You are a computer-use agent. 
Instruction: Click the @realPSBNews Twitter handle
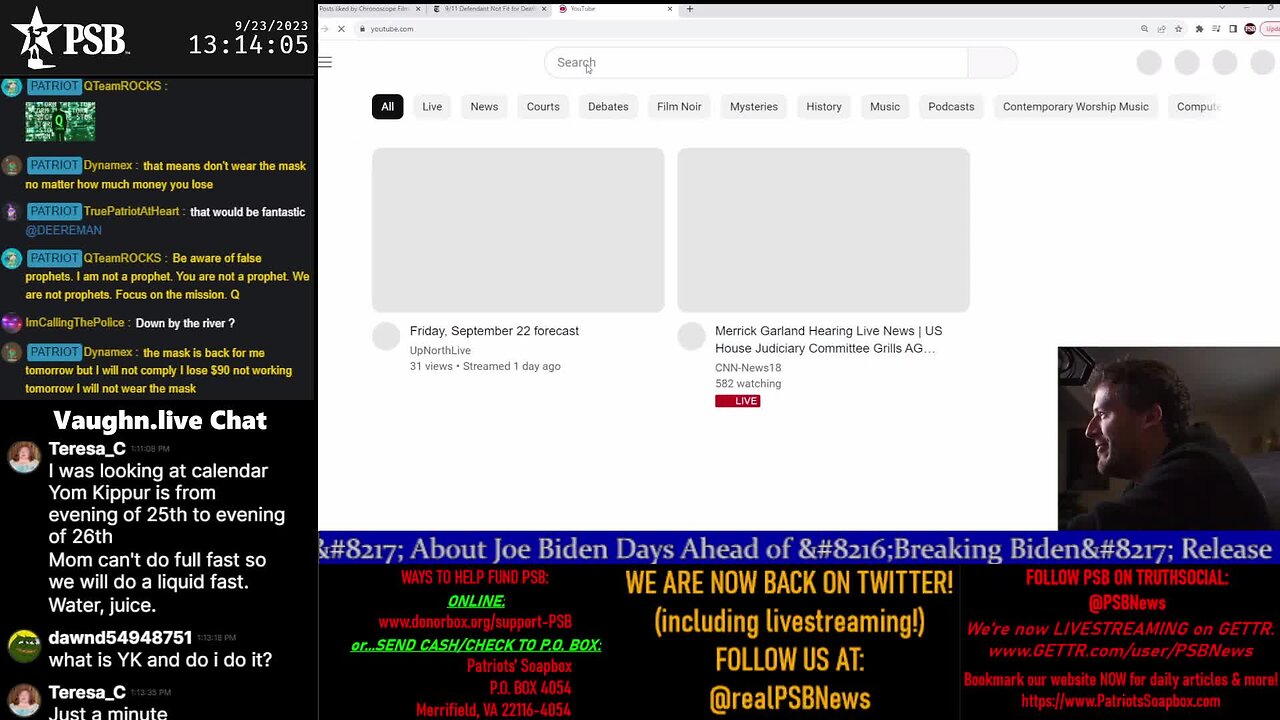(790, 698)
